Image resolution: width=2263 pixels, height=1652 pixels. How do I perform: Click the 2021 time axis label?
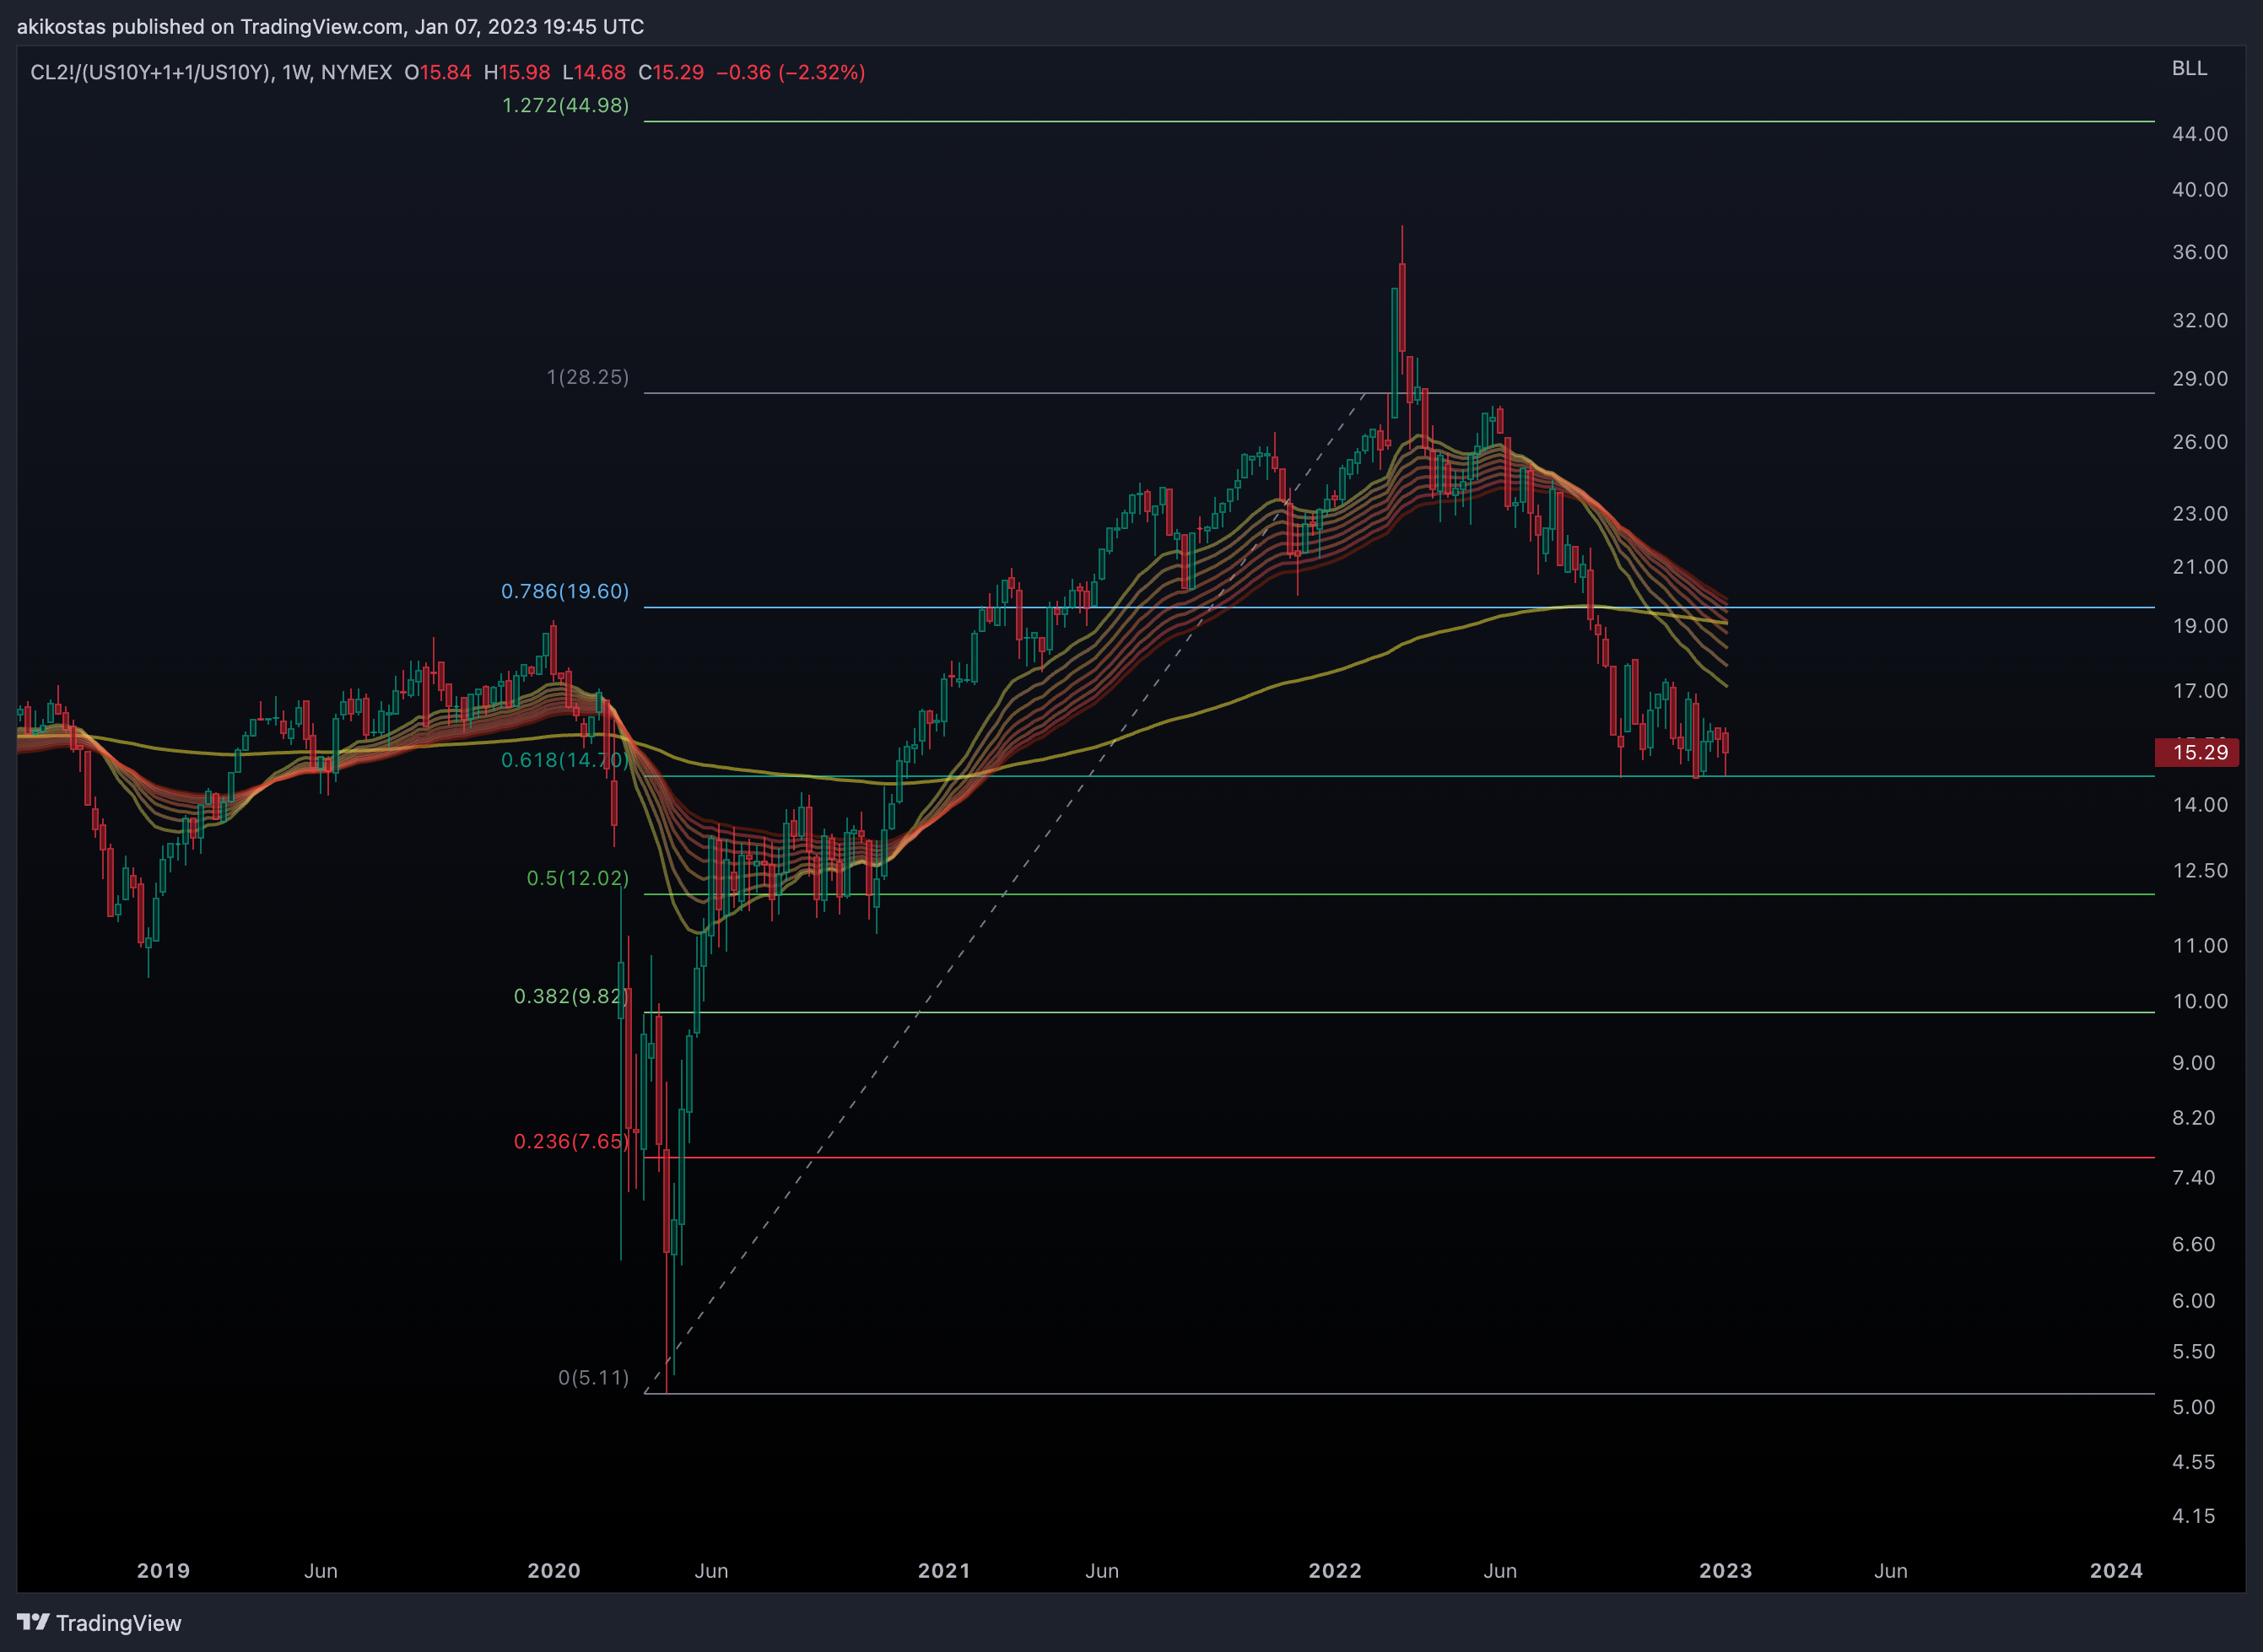pyautogui.click(x=944, y=1571)
